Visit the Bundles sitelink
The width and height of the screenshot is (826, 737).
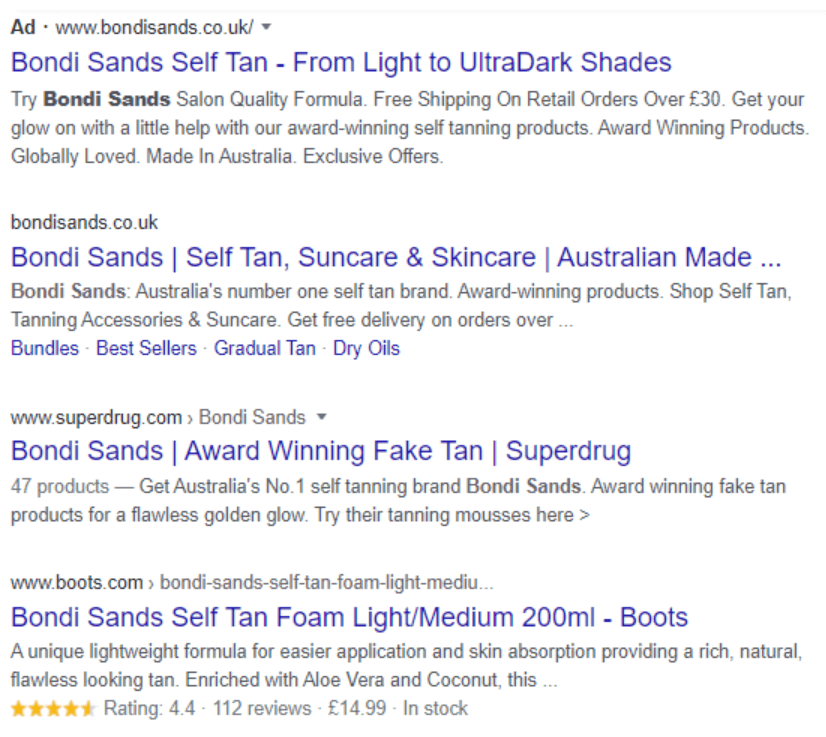[x=45, y=348]
